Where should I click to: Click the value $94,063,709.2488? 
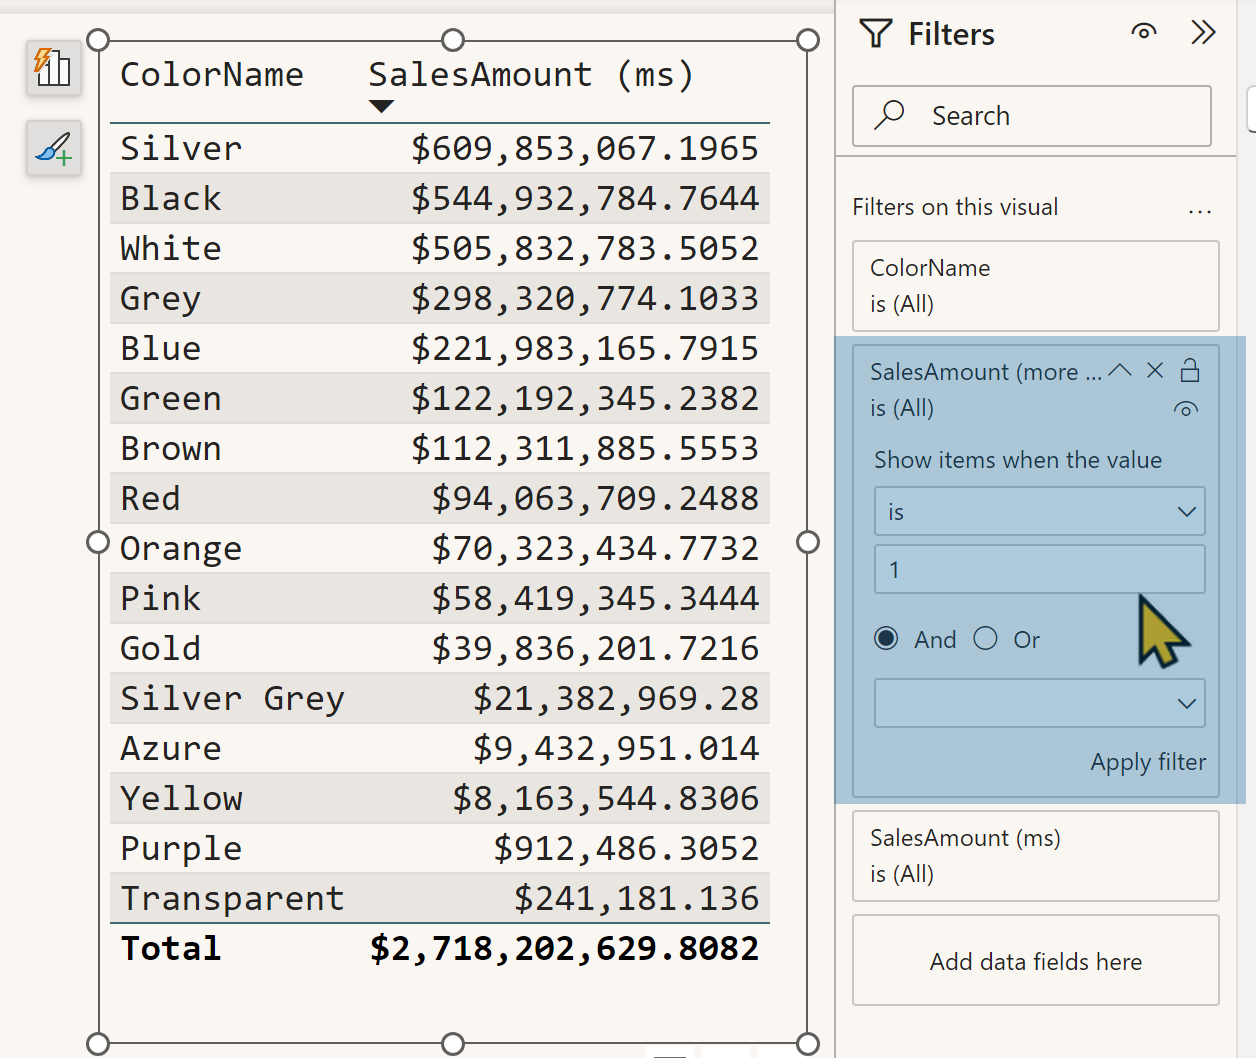point(595,498)
